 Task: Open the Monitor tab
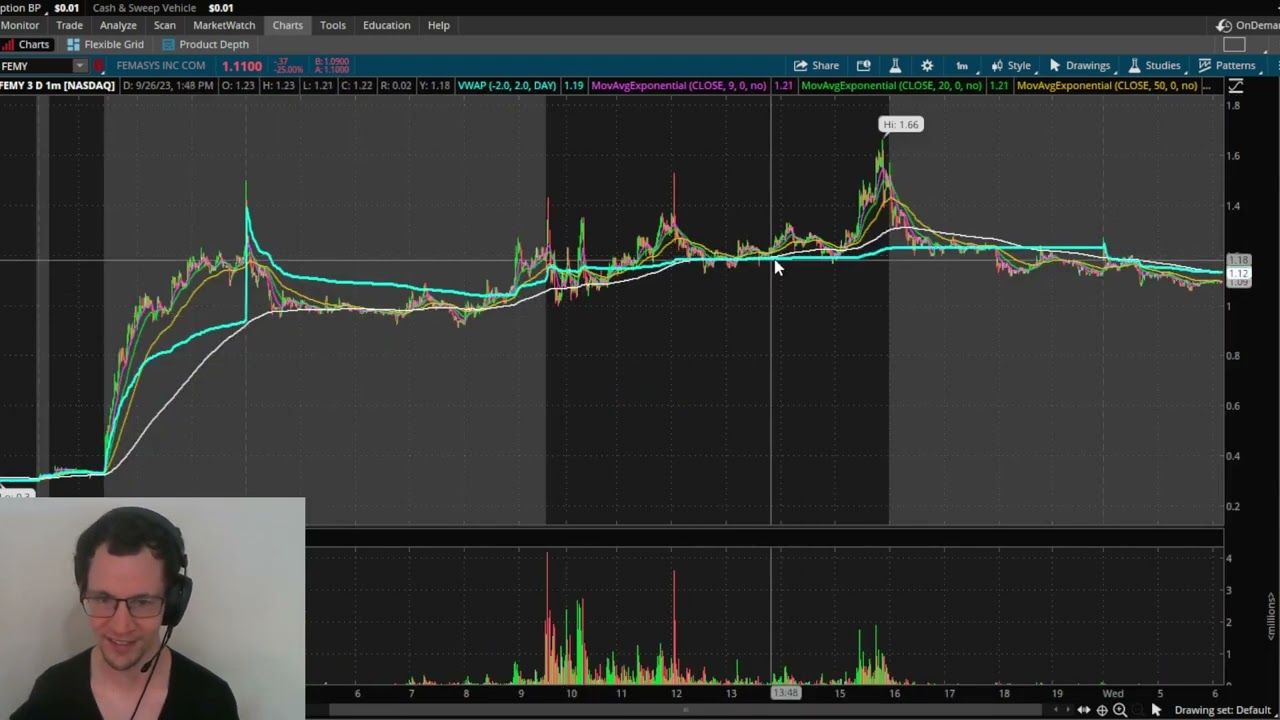click(x=20, y=25)
